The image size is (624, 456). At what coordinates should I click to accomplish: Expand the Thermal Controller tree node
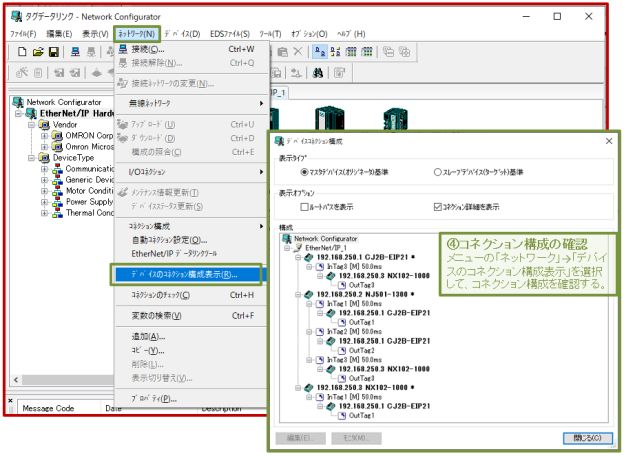44,213
